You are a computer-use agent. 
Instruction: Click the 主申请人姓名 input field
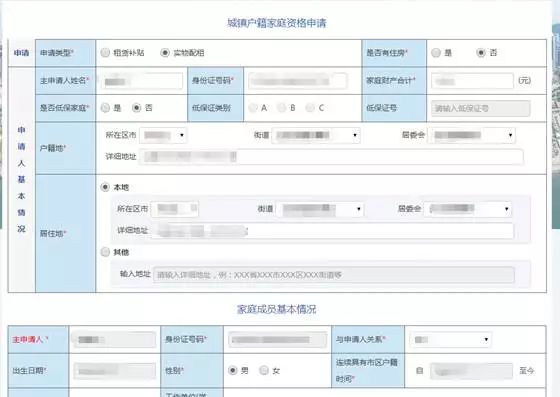coord(142,81)
